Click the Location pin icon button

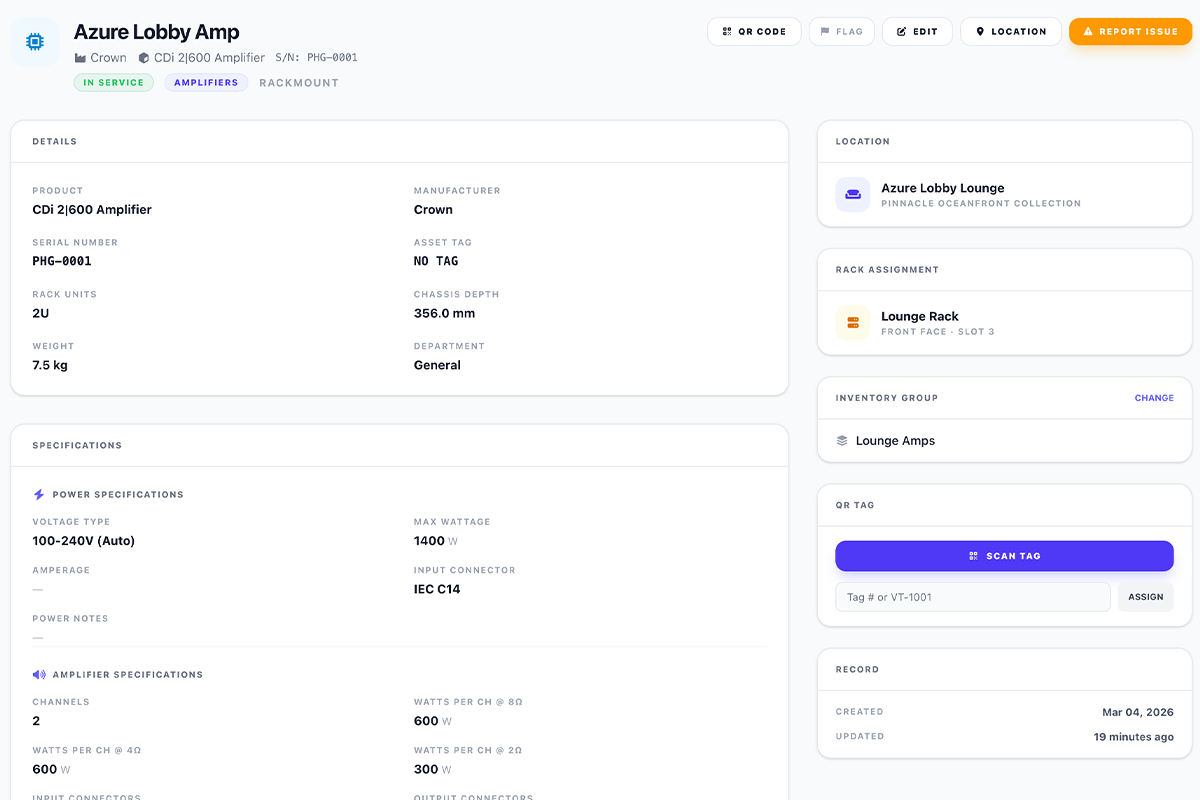(981, 31)
